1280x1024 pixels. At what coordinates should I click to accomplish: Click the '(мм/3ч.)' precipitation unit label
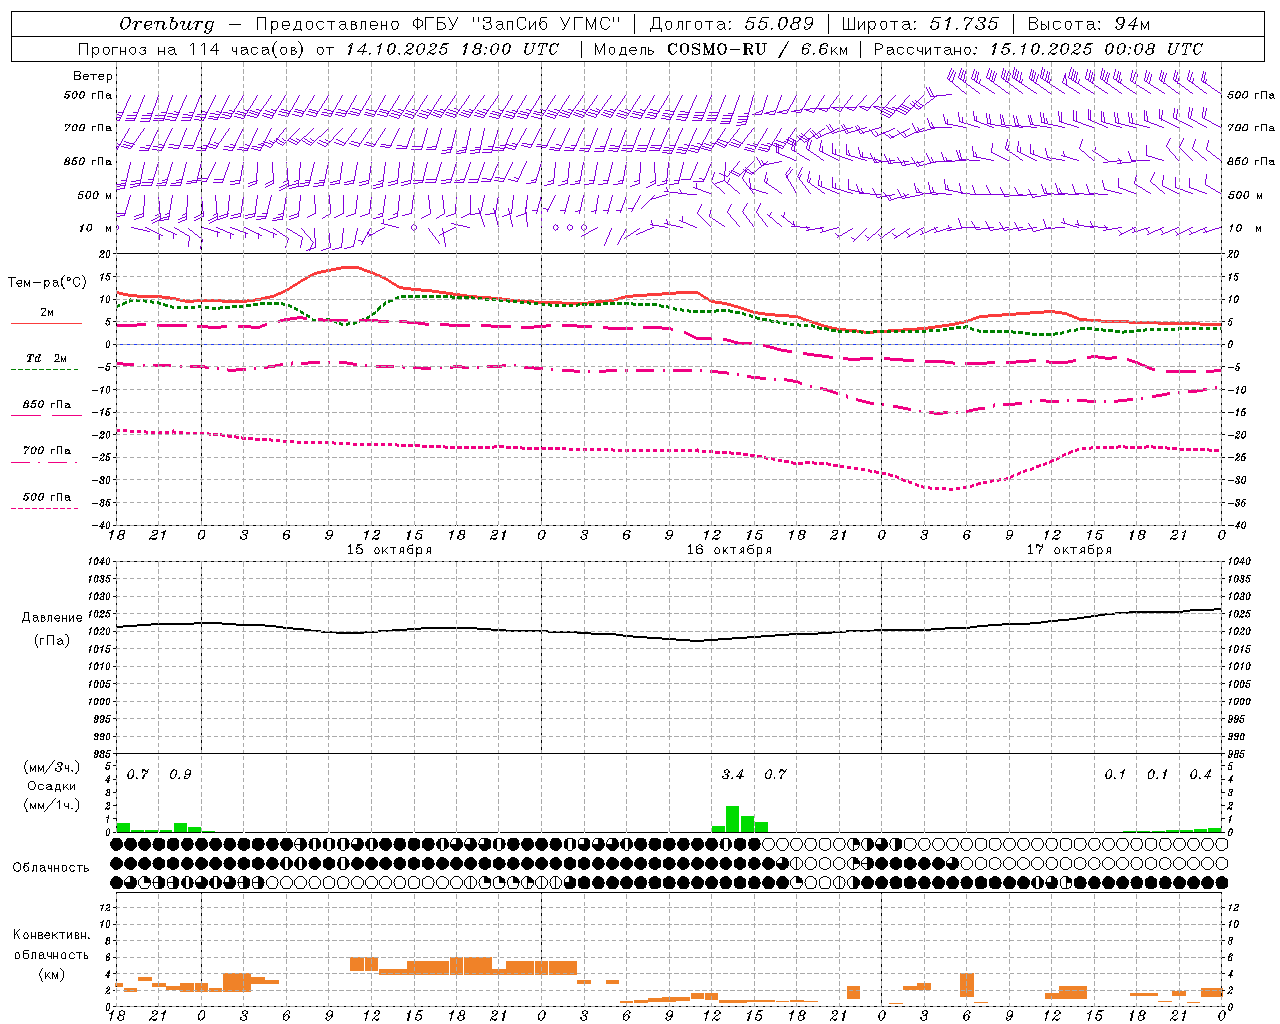pos(52,768)
